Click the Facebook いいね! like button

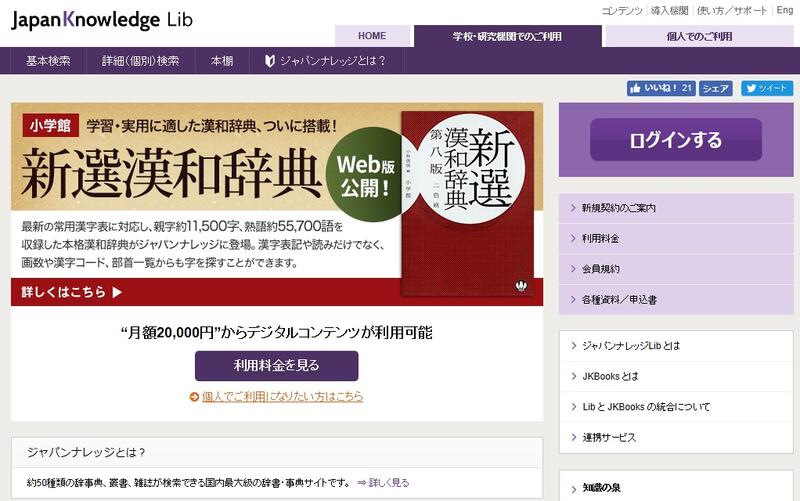[x=661, y=88]
